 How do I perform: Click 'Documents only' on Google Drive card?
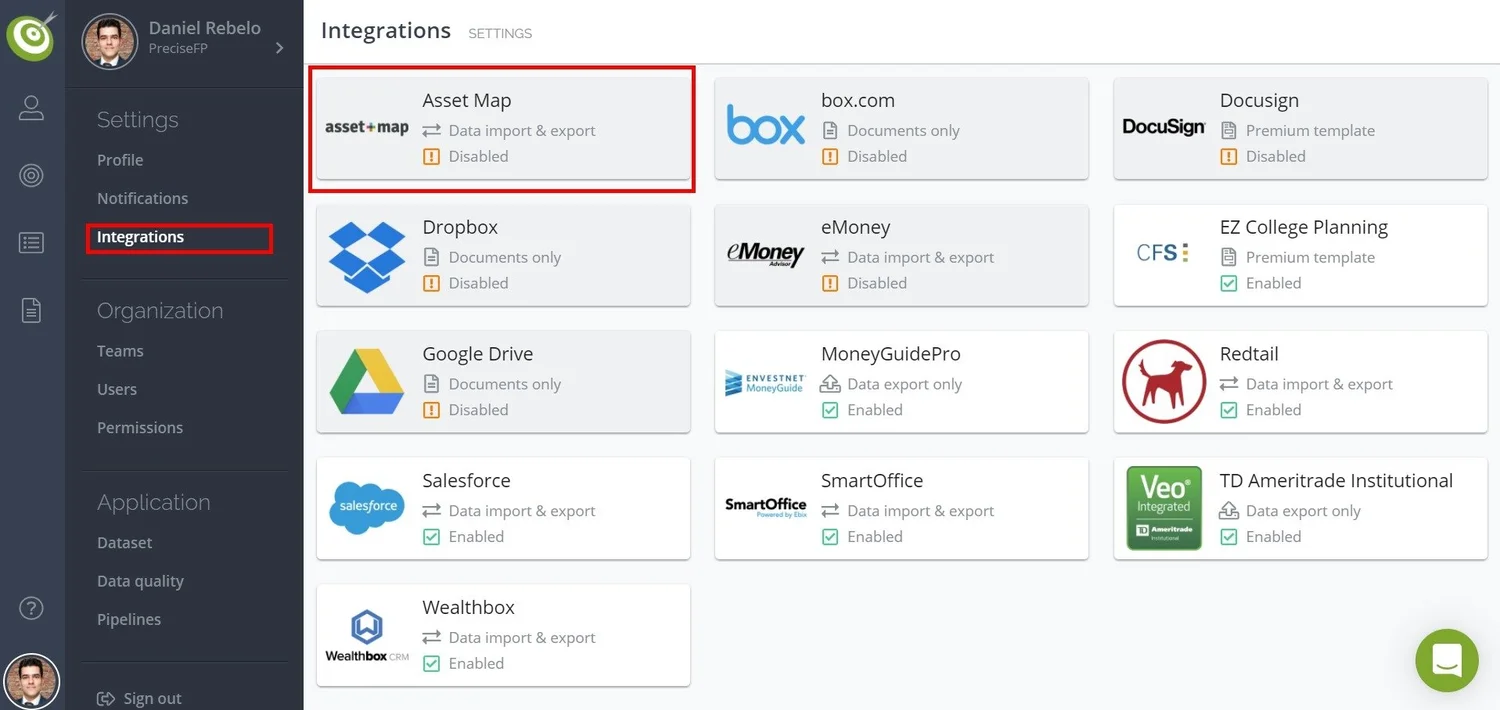pyautogui.click(x=505, y=384)
